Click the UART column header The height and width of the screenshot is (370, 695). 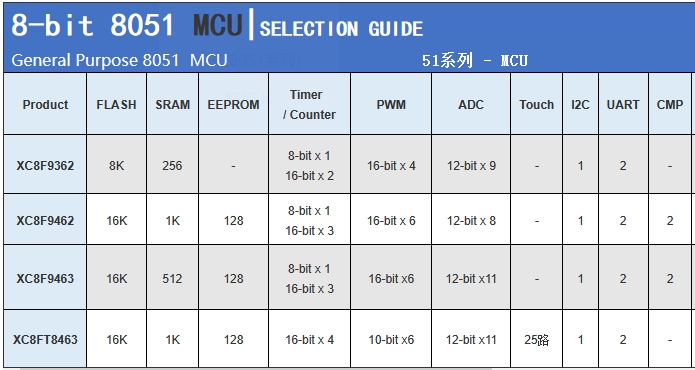point(623,105)
